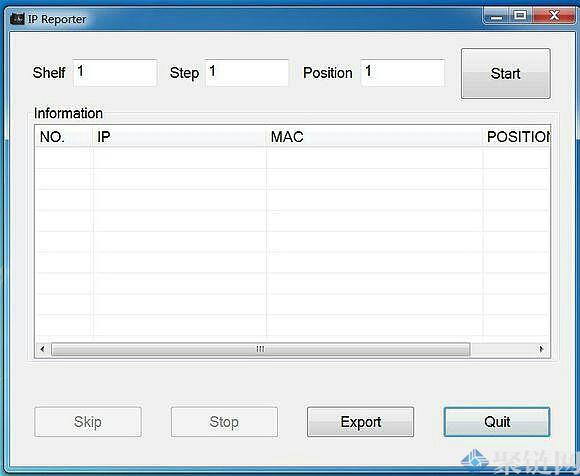The image size is (580, 476).
Task: Close the IP Reporter window
Action: pos(554,16)
